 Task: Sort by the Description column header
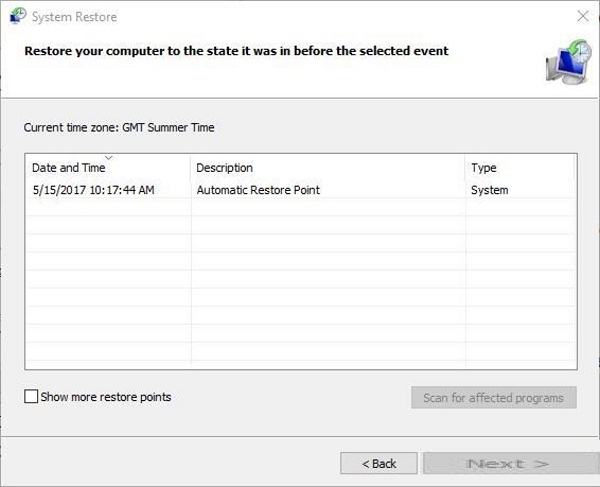tap(224, 168)
